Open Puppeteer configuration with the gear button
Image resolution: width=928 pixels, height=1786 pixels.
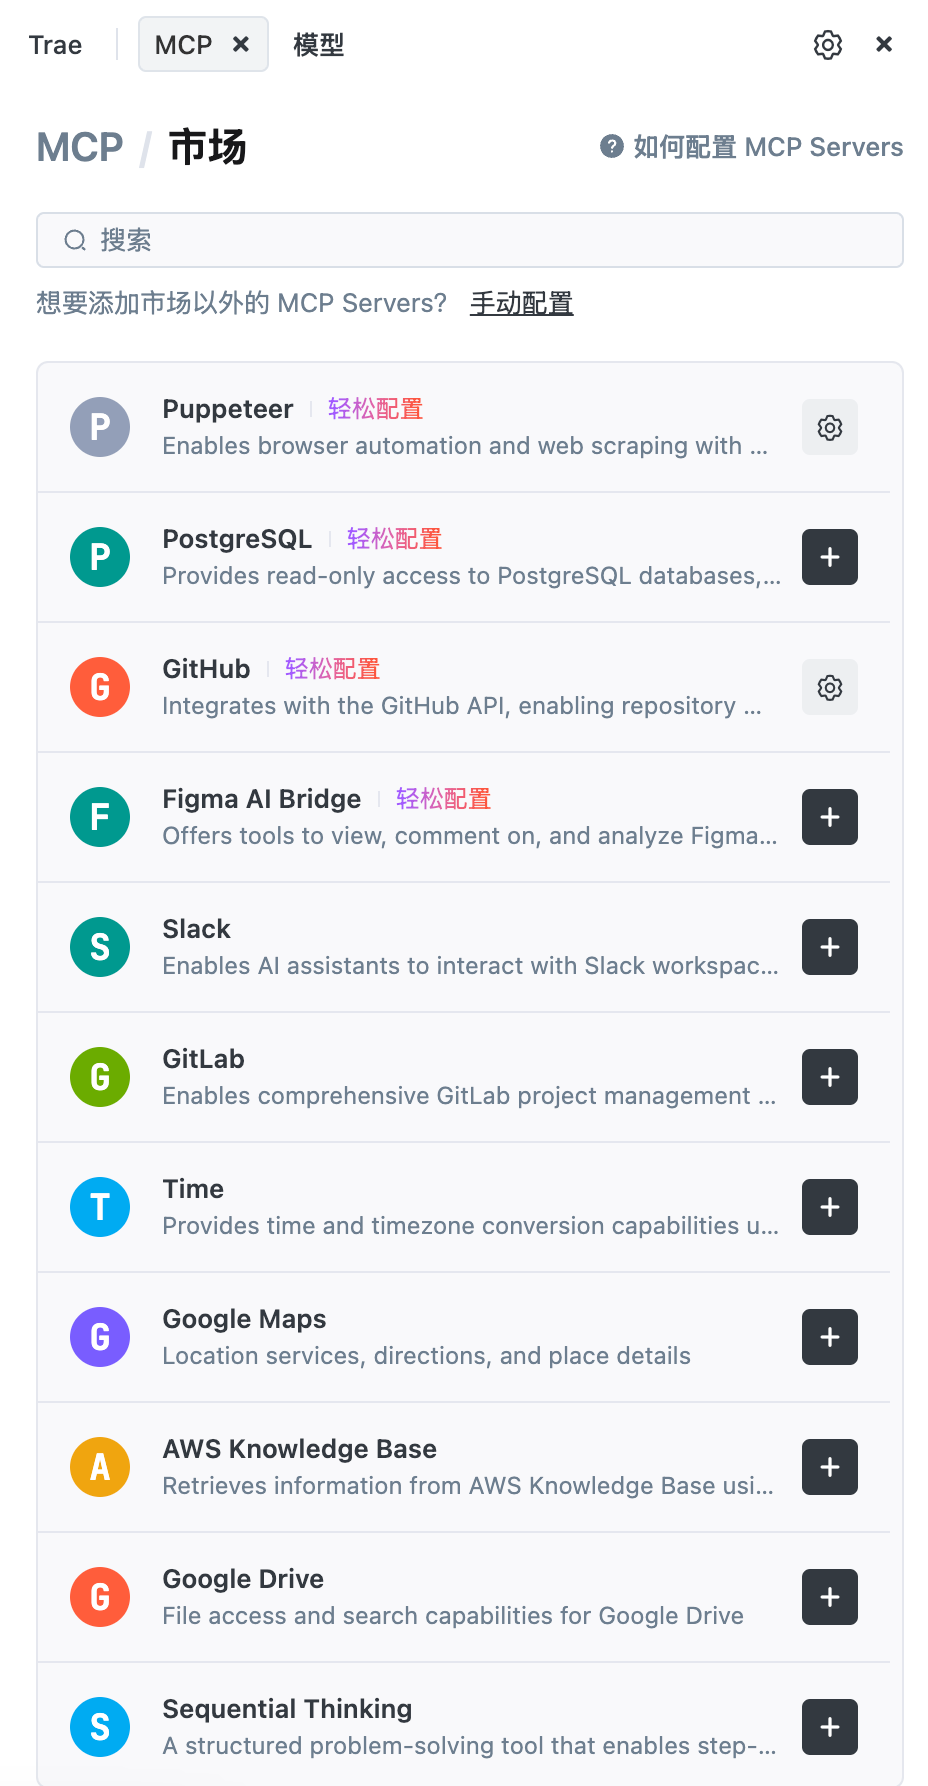pyautogui.click(x=829, y=427)
